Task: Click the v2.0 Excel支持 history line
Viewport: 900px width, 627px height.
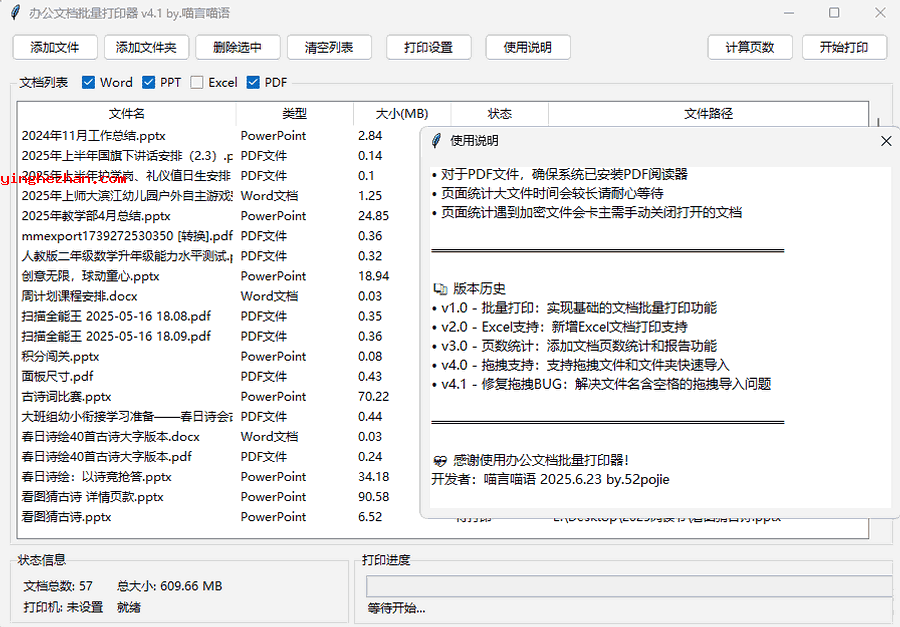Action: click(x=560, y=327)
